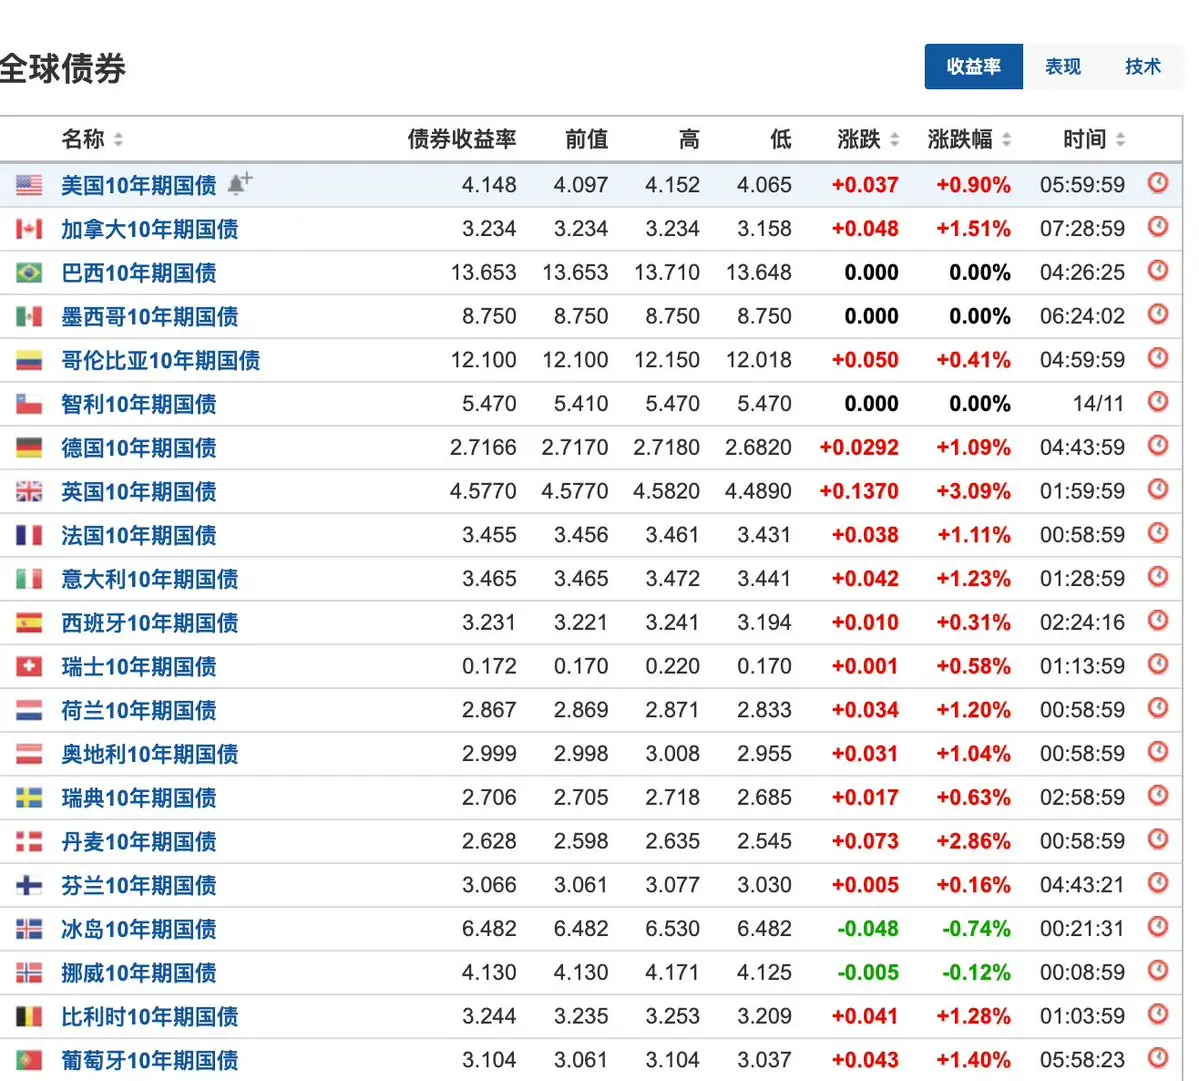Click clock icon in 墨西哥10年期国债 row
The height and width of the screenshot is (1081, 1199).
(1158, 313)
